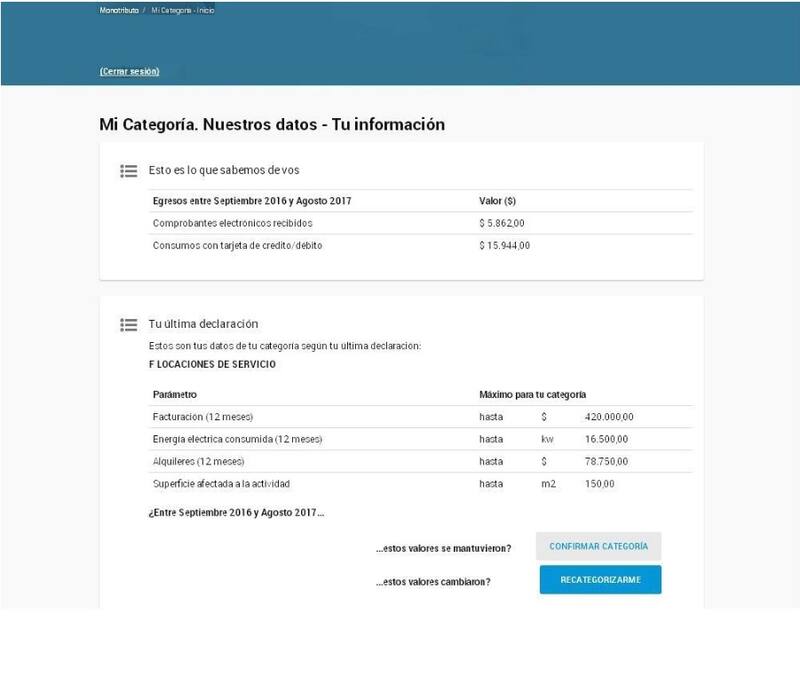This screenshot has height=685, width=800.
Task: Select the 'Energía eléctrica consumida' parameter row
Action: pos(237,439)
